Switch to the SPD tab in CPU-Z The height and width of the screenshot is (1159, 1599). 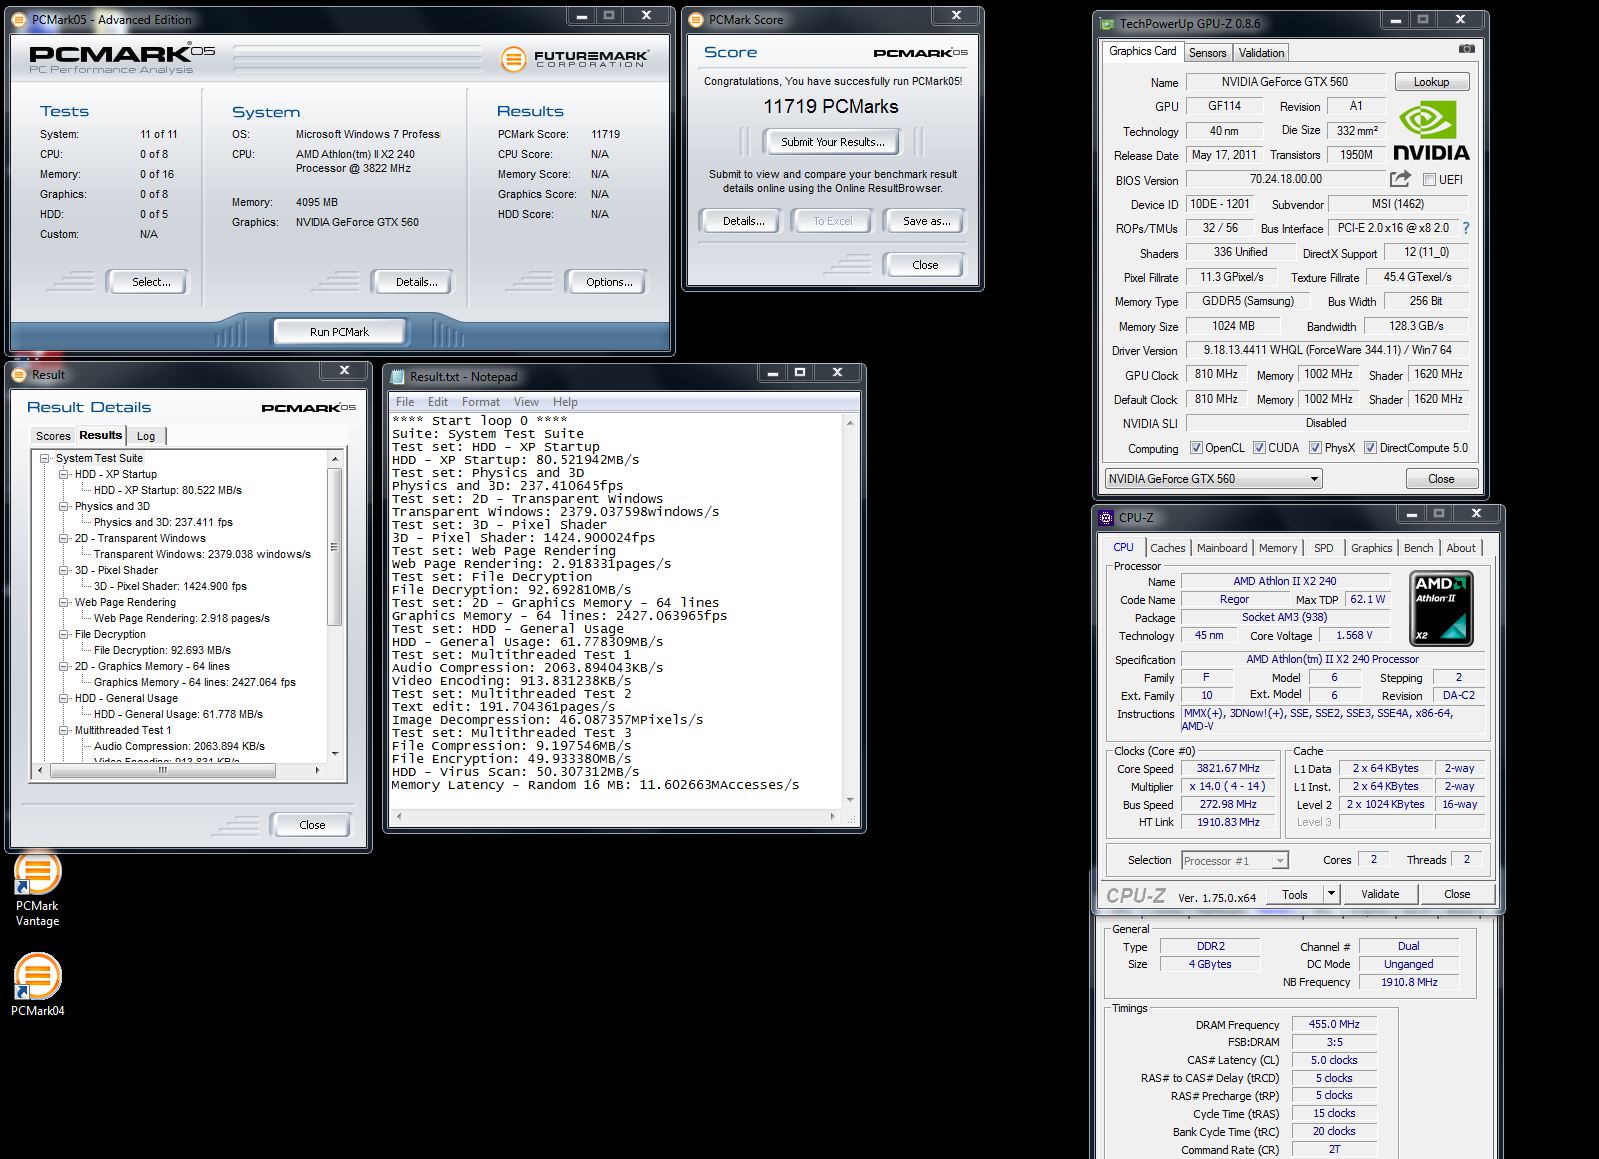pos(1323,548)
